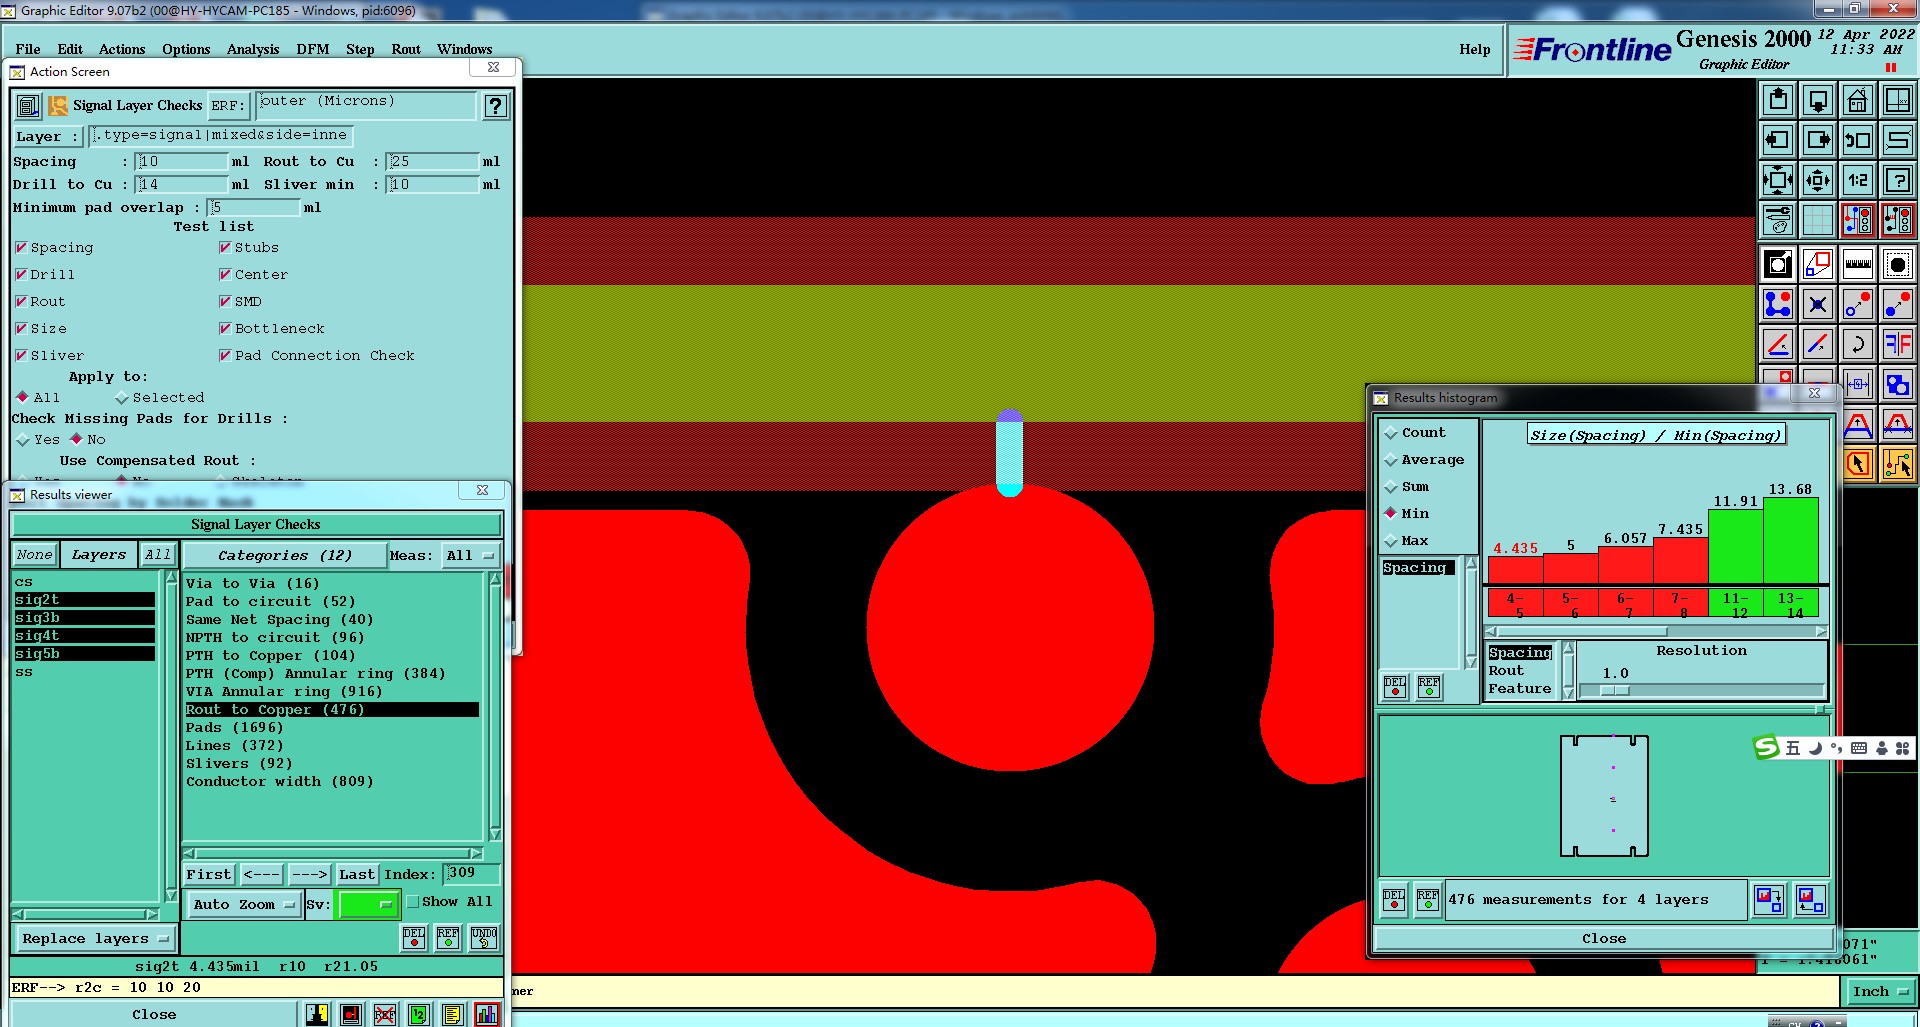The image size is (1920, 1027).
Task: Click the overlapping blue shapes icon
Action: click(x=1897, y=384)
